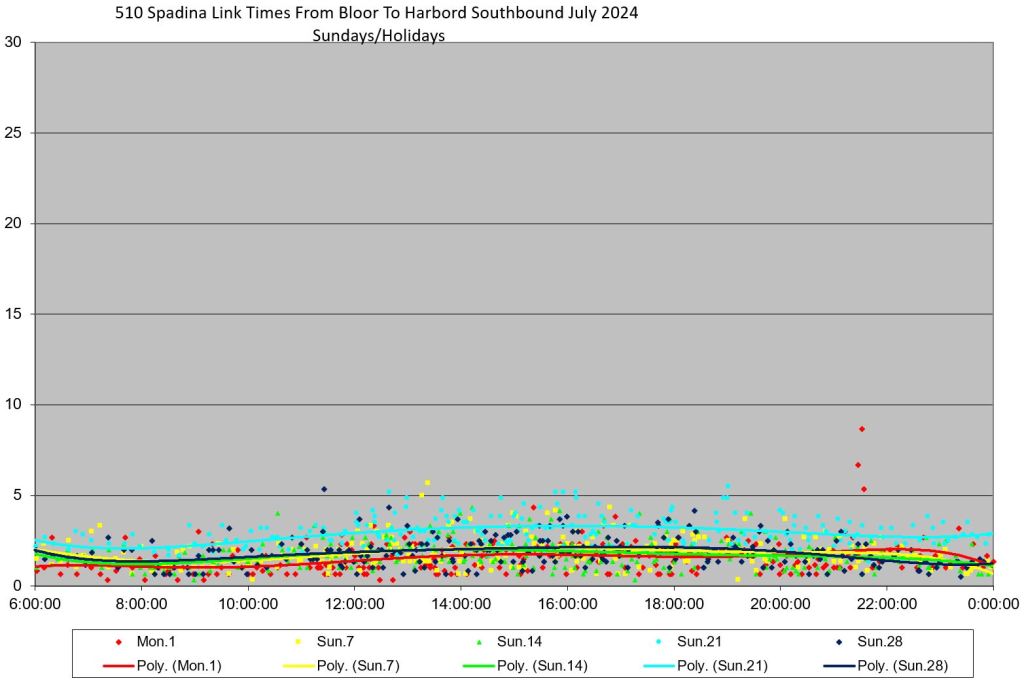Click the 30 value on the y-axis
This screenshot has height=683, width=1024.
[x=14, y=43]
